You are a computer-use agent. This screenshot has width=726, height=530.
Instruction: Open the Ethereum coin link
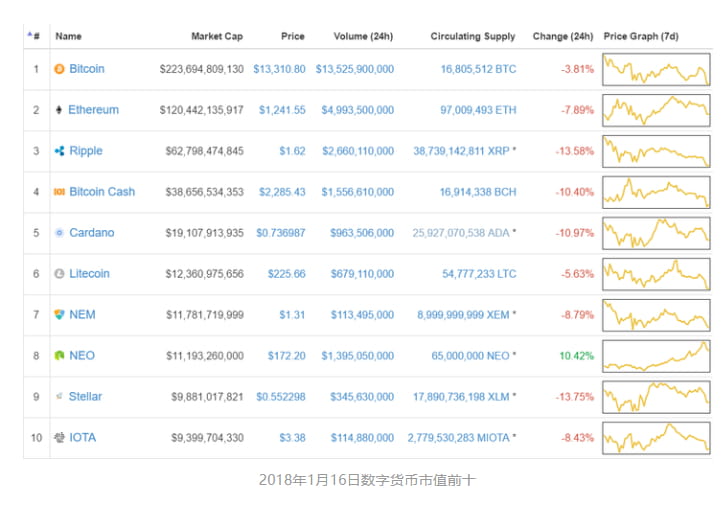point(94,110)
